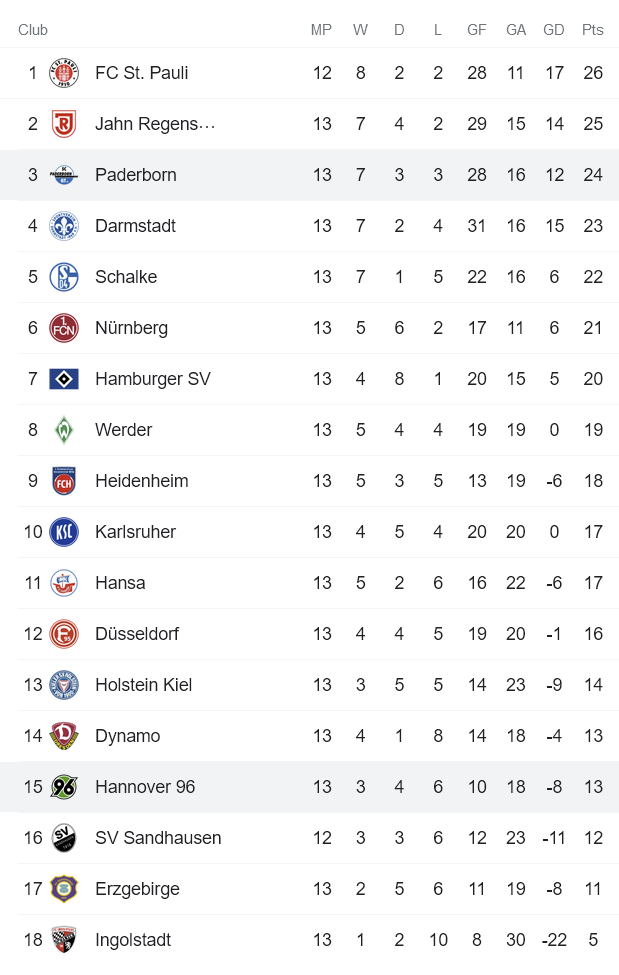
Task: Open the Werder Bremen club badge
Action: click(63, 429)
